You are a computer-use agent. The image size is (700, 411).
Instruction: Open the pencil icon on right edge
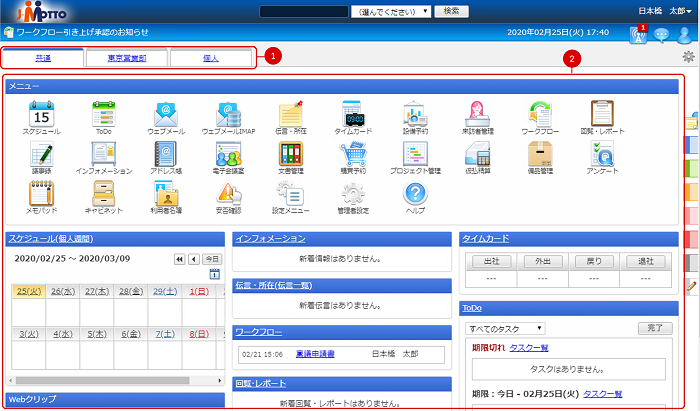pyautogui.click(x=692, y=286)
